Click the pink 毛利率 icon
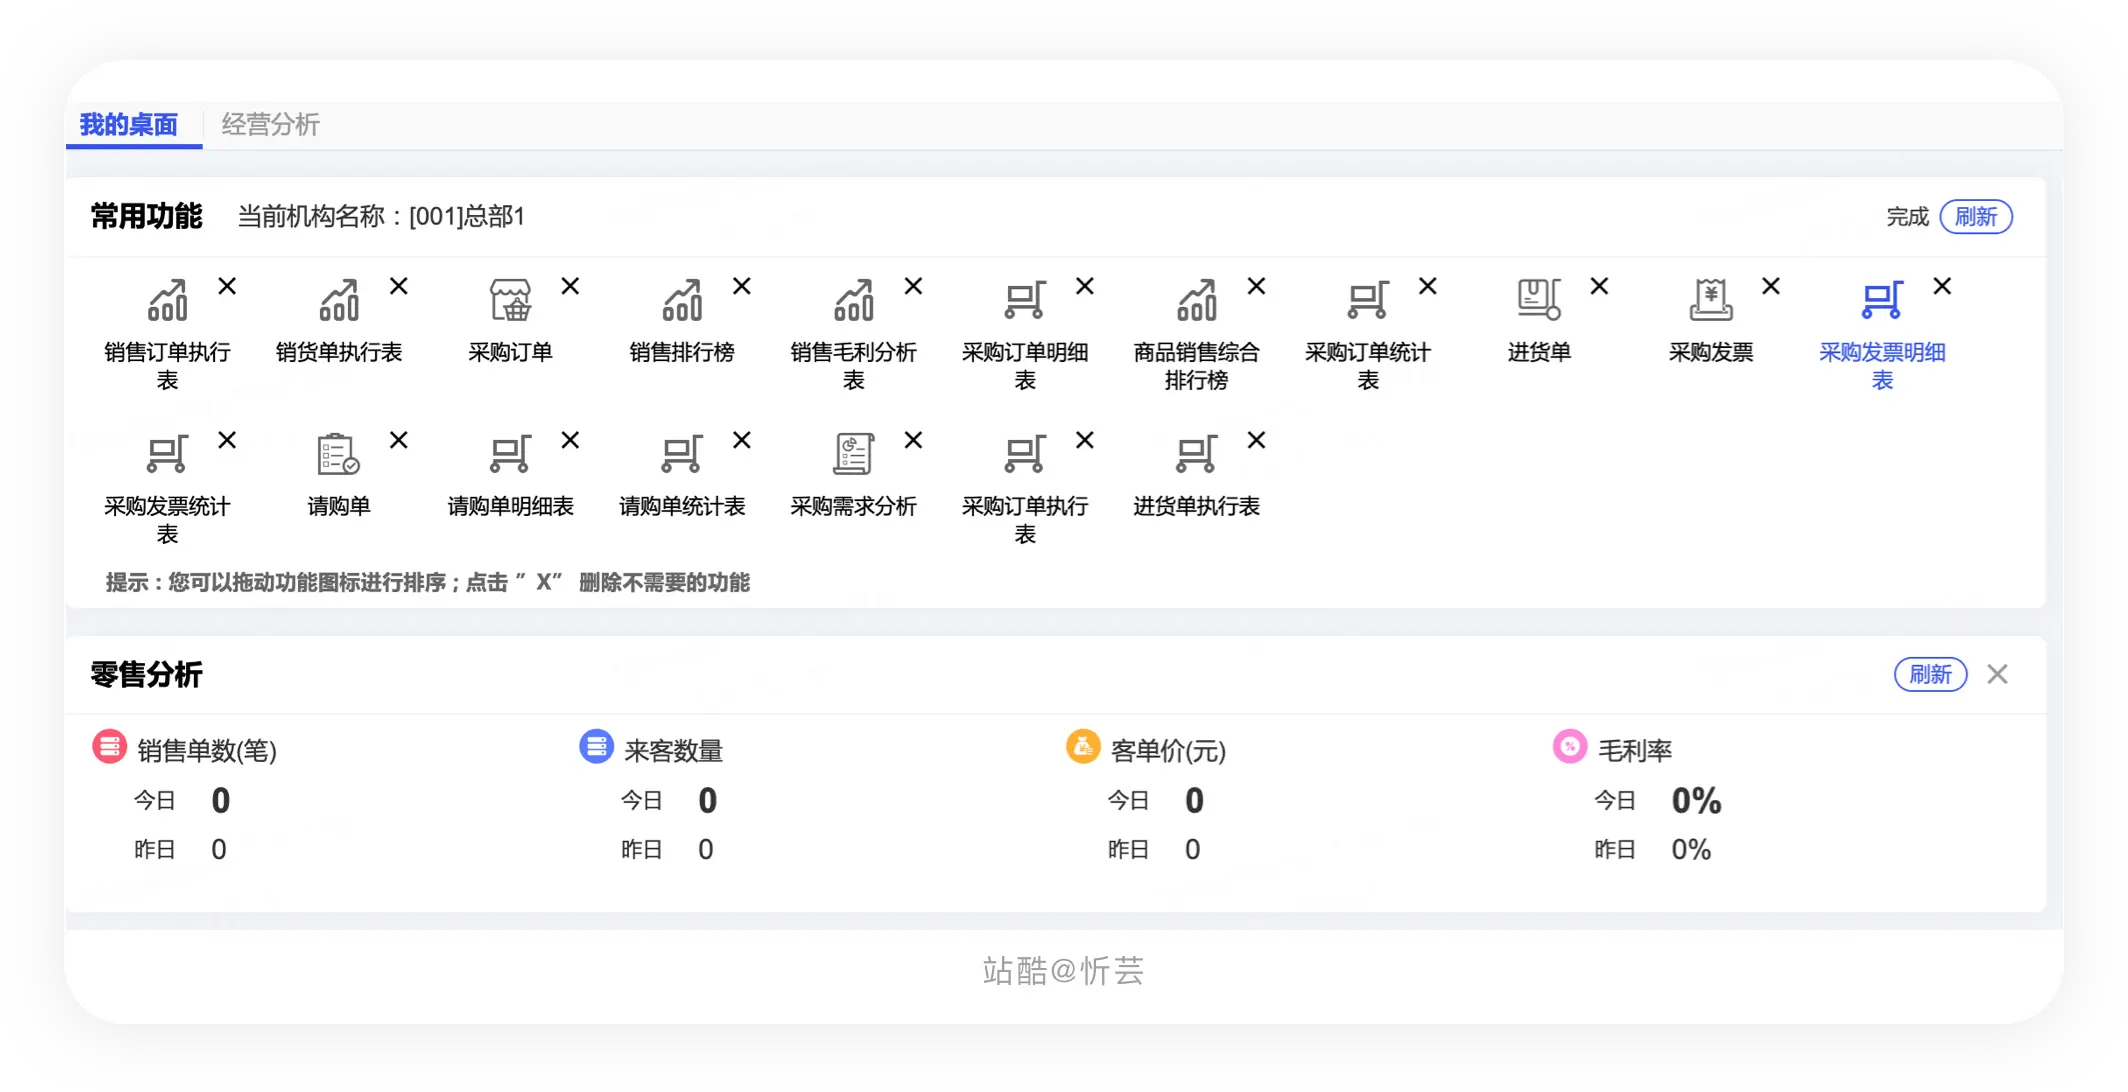 (1570, 746)
